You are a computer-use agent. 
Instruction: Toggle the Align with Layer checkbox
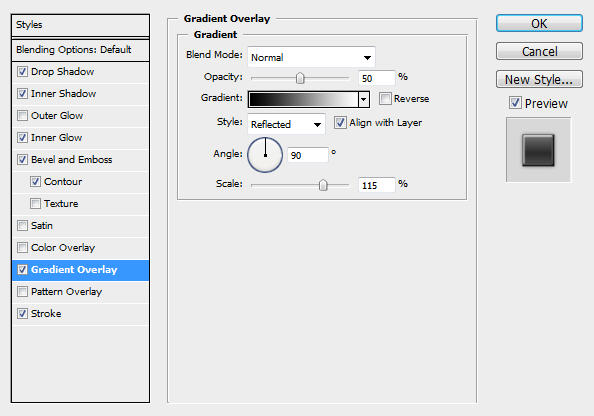340,122
